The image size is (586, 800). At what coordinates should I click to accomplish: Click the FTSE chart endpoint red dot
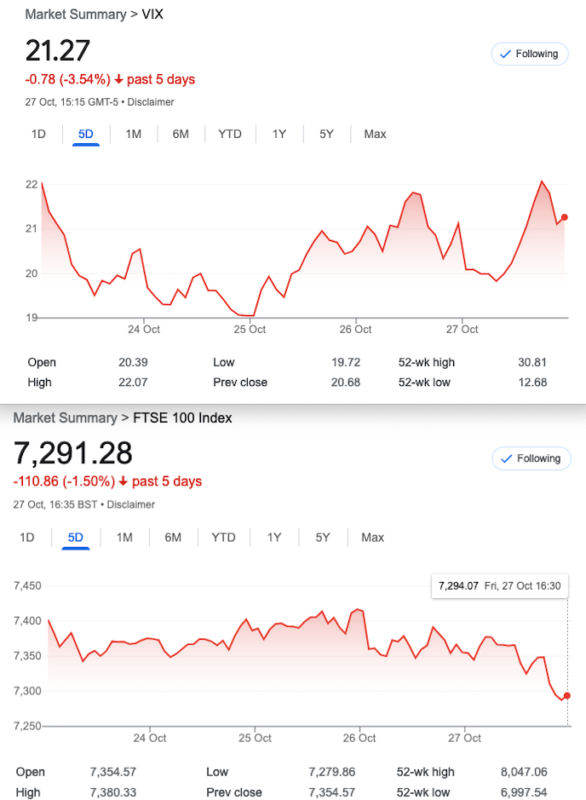567,696
